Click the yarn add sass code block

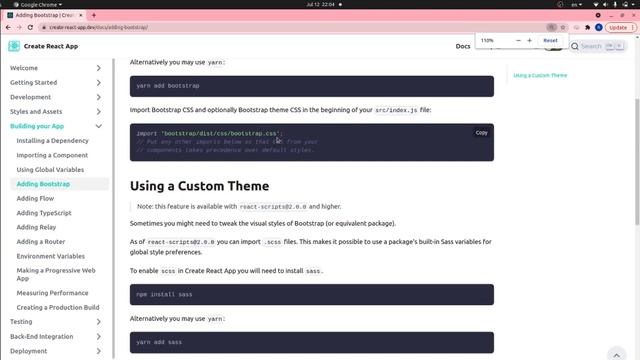[312, 342]
